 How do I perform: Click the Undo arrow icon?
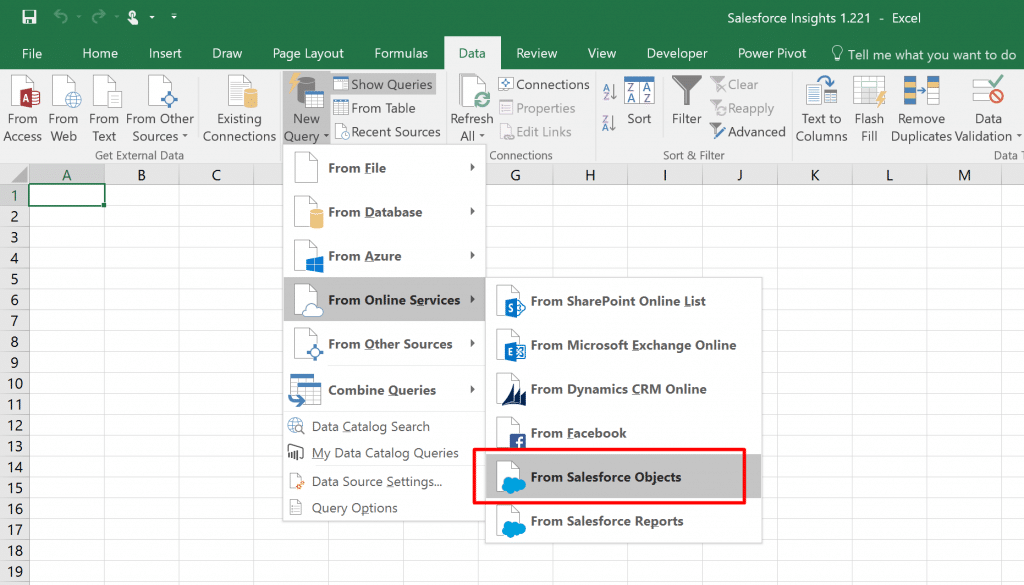61,16
